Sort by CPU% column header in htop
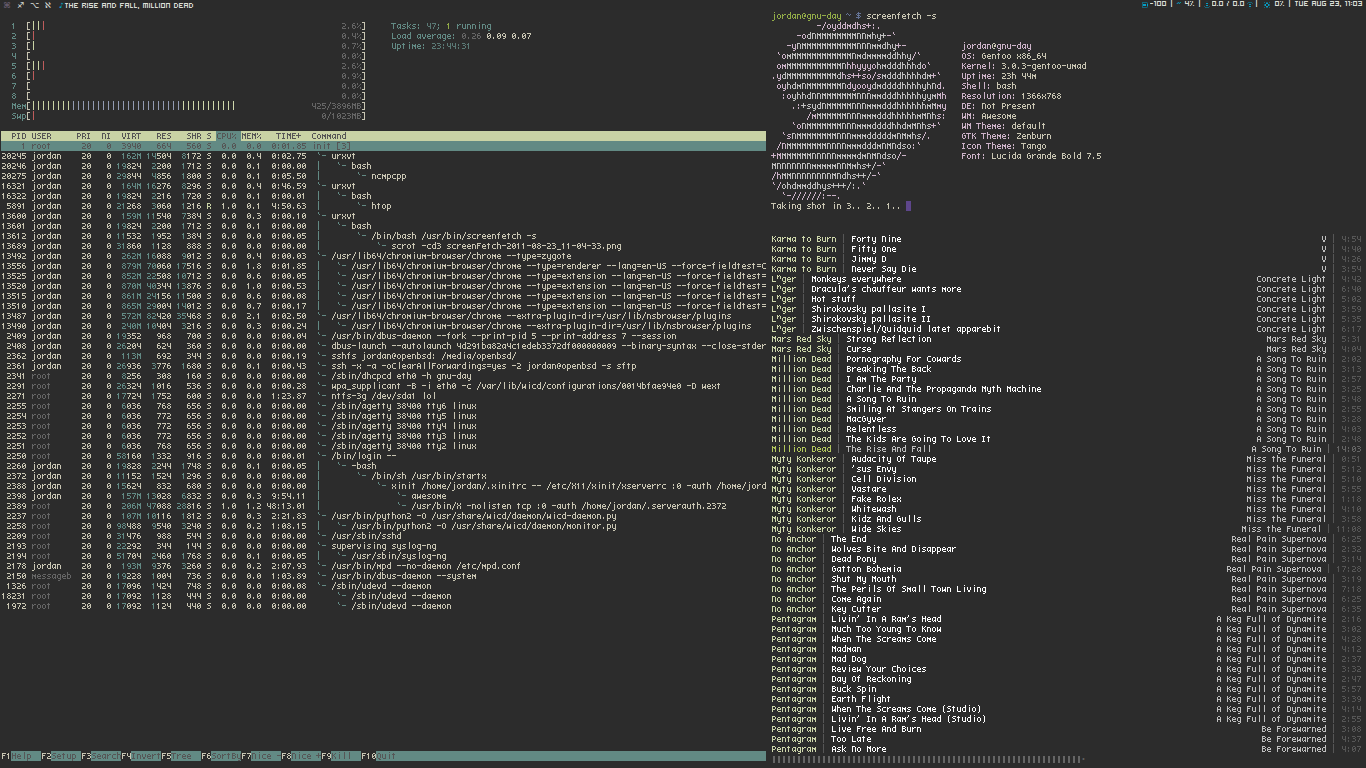The image size is (1366, 768). click(x=228, y=136)
